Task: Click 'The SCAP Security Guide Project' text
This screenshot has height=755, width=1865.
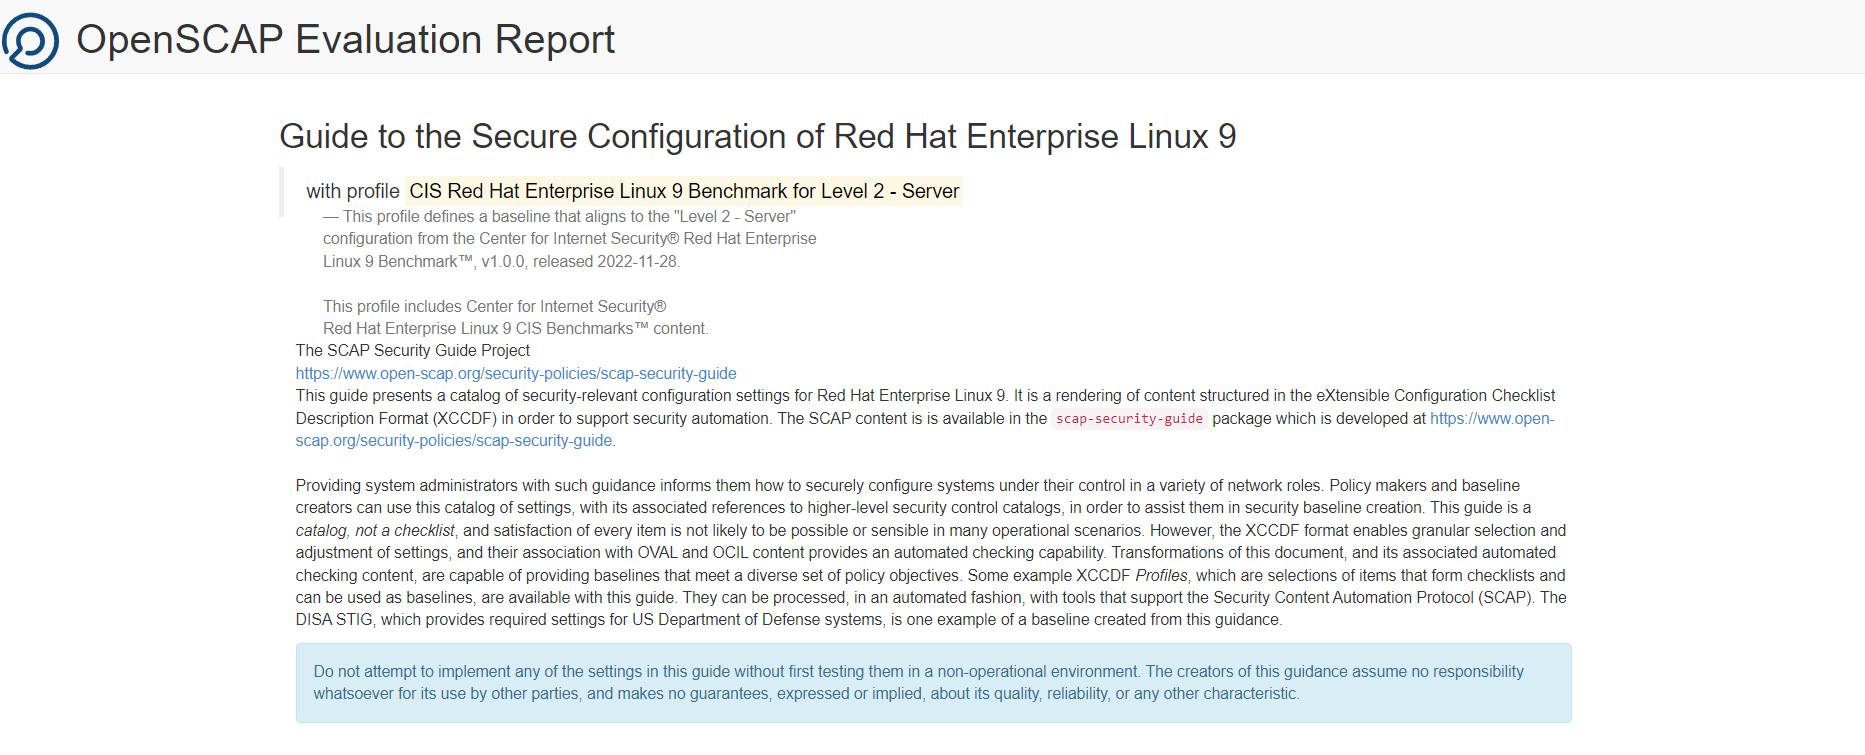Action: 413,350
